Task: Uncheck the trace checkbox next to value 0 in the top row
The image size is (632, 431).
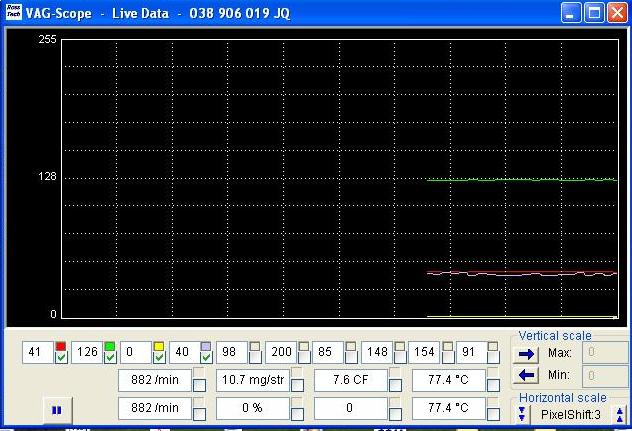Action: click(x=159, y=357)
